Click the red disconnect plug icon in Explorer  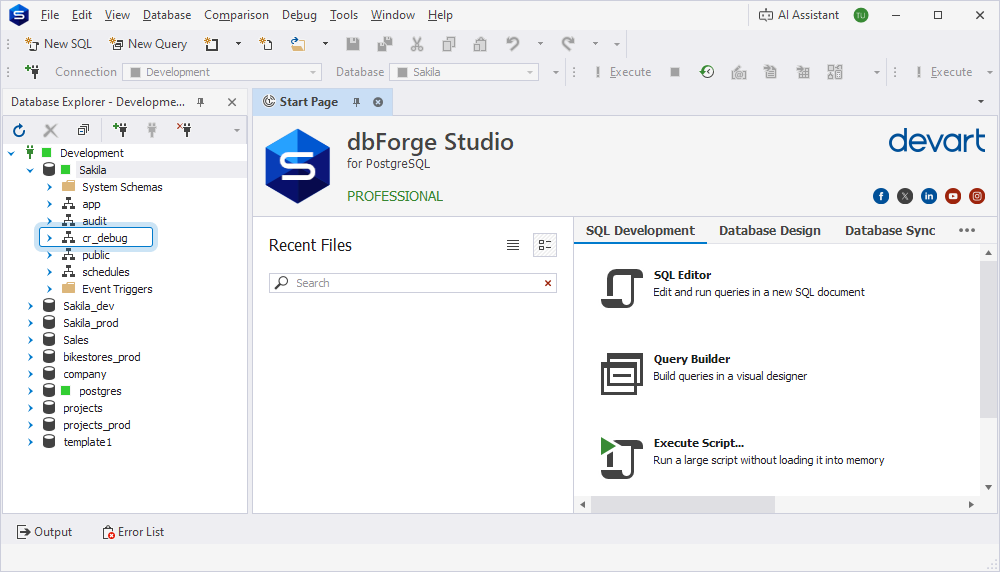click(184, 130)
